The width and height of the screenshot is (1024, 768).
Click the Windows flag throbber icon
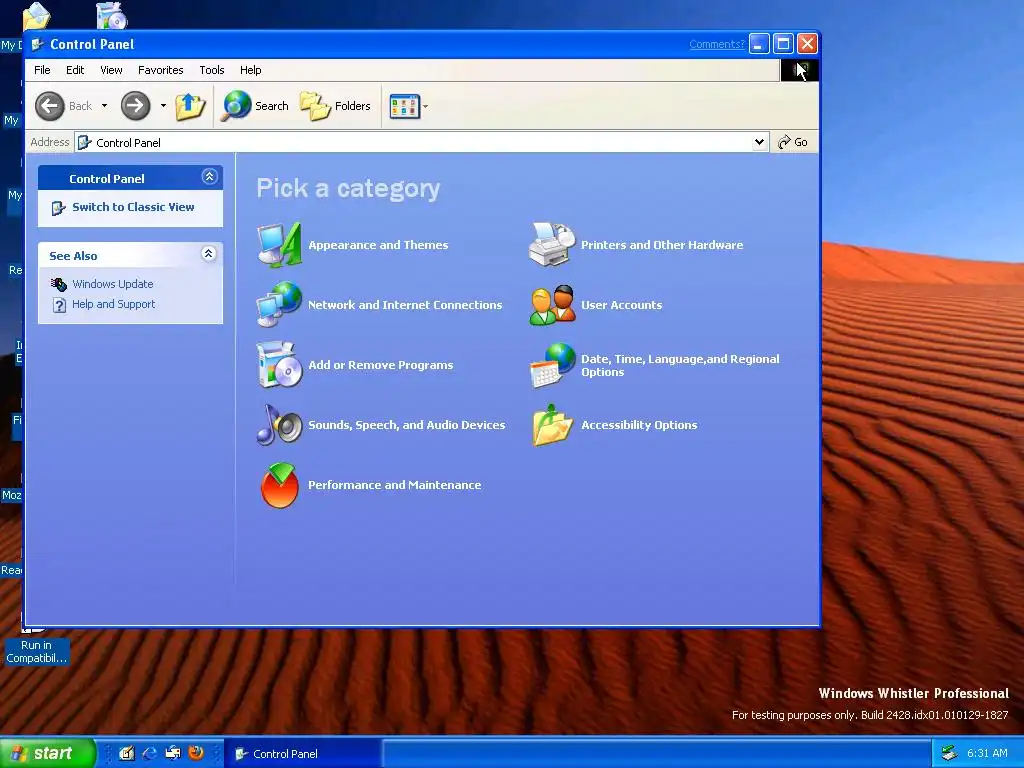click(799, 70)
